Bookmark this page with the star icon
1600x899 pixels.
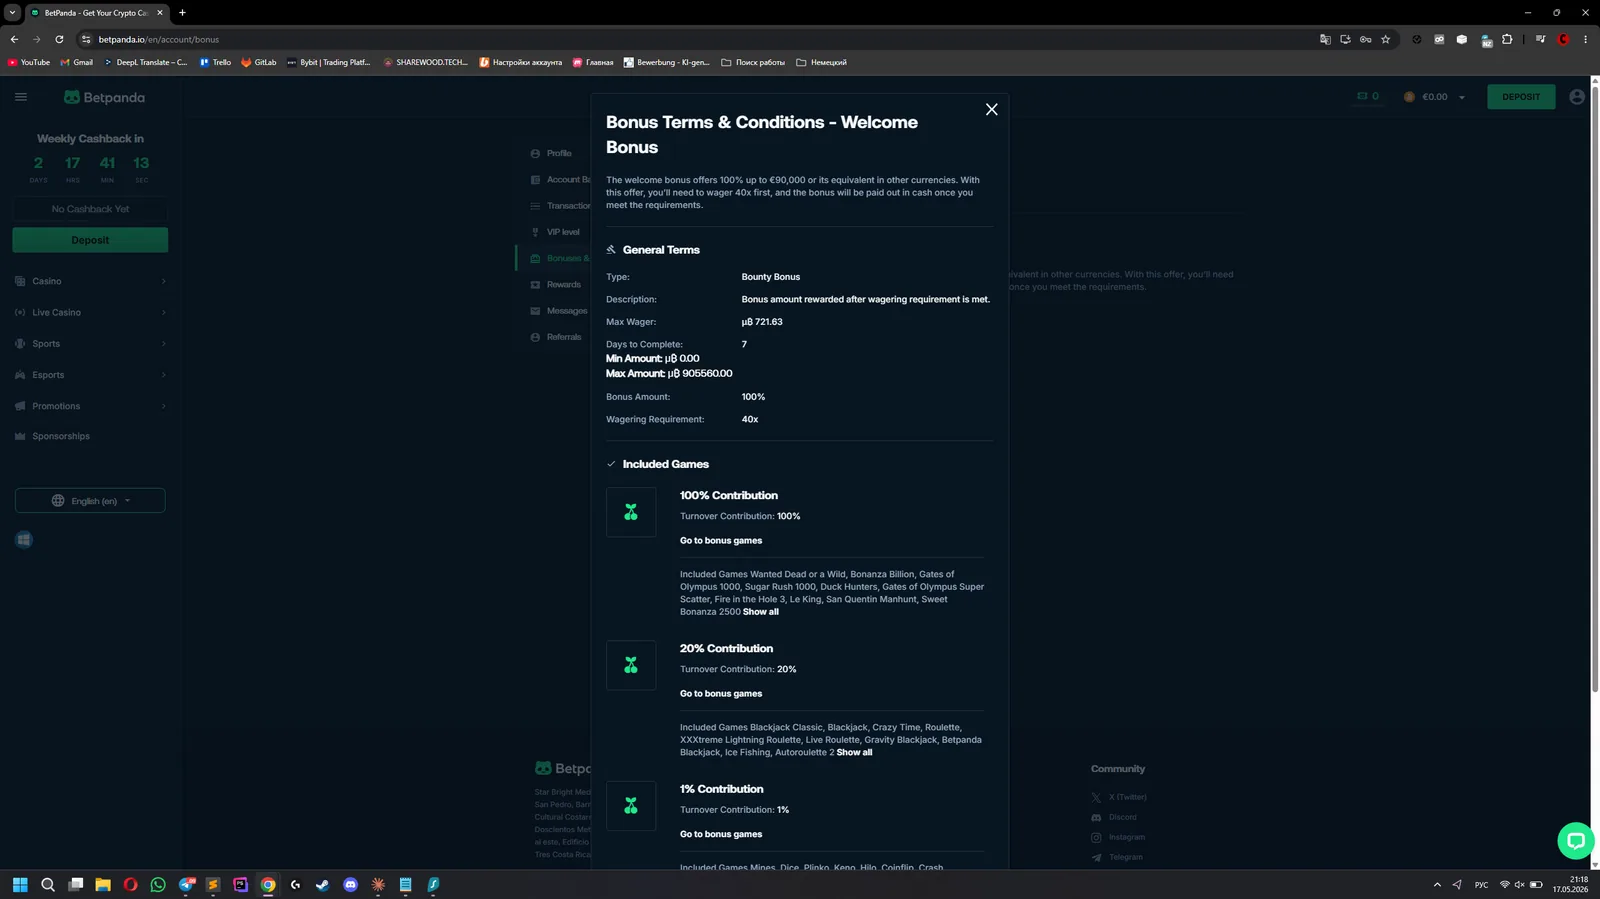coord(1385,39)
